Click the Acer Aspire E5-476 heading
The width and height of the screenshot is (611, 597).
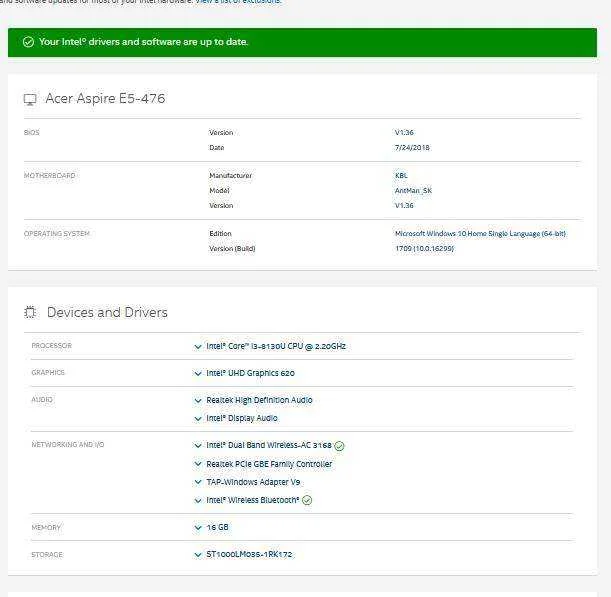(105, 99)
